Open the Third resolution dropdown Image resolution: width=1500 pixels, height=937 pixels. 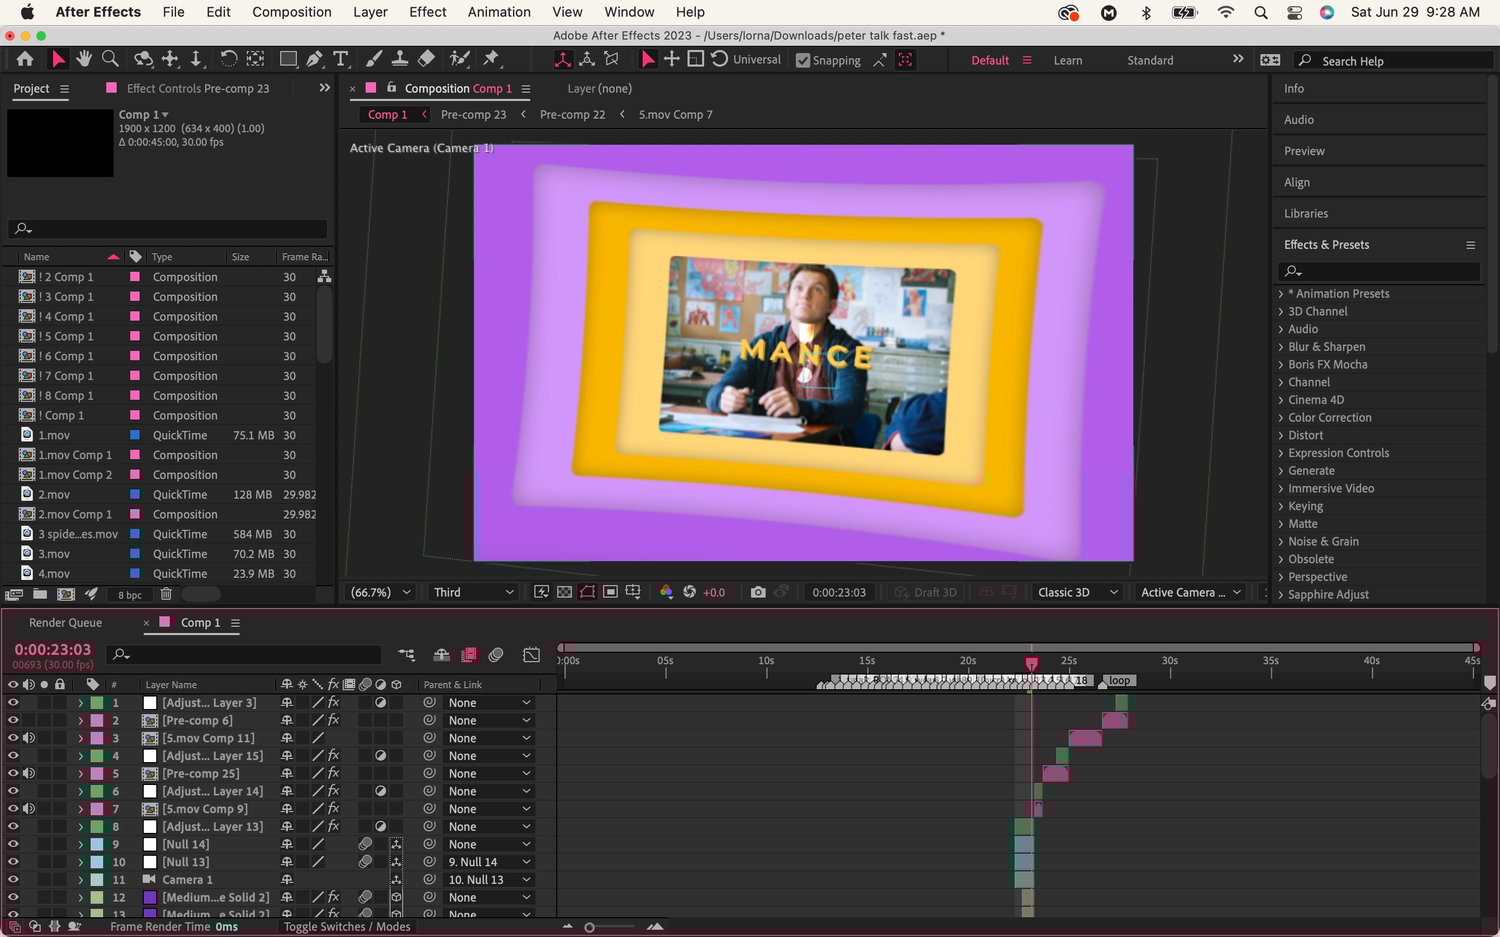(x=474, y=592)
